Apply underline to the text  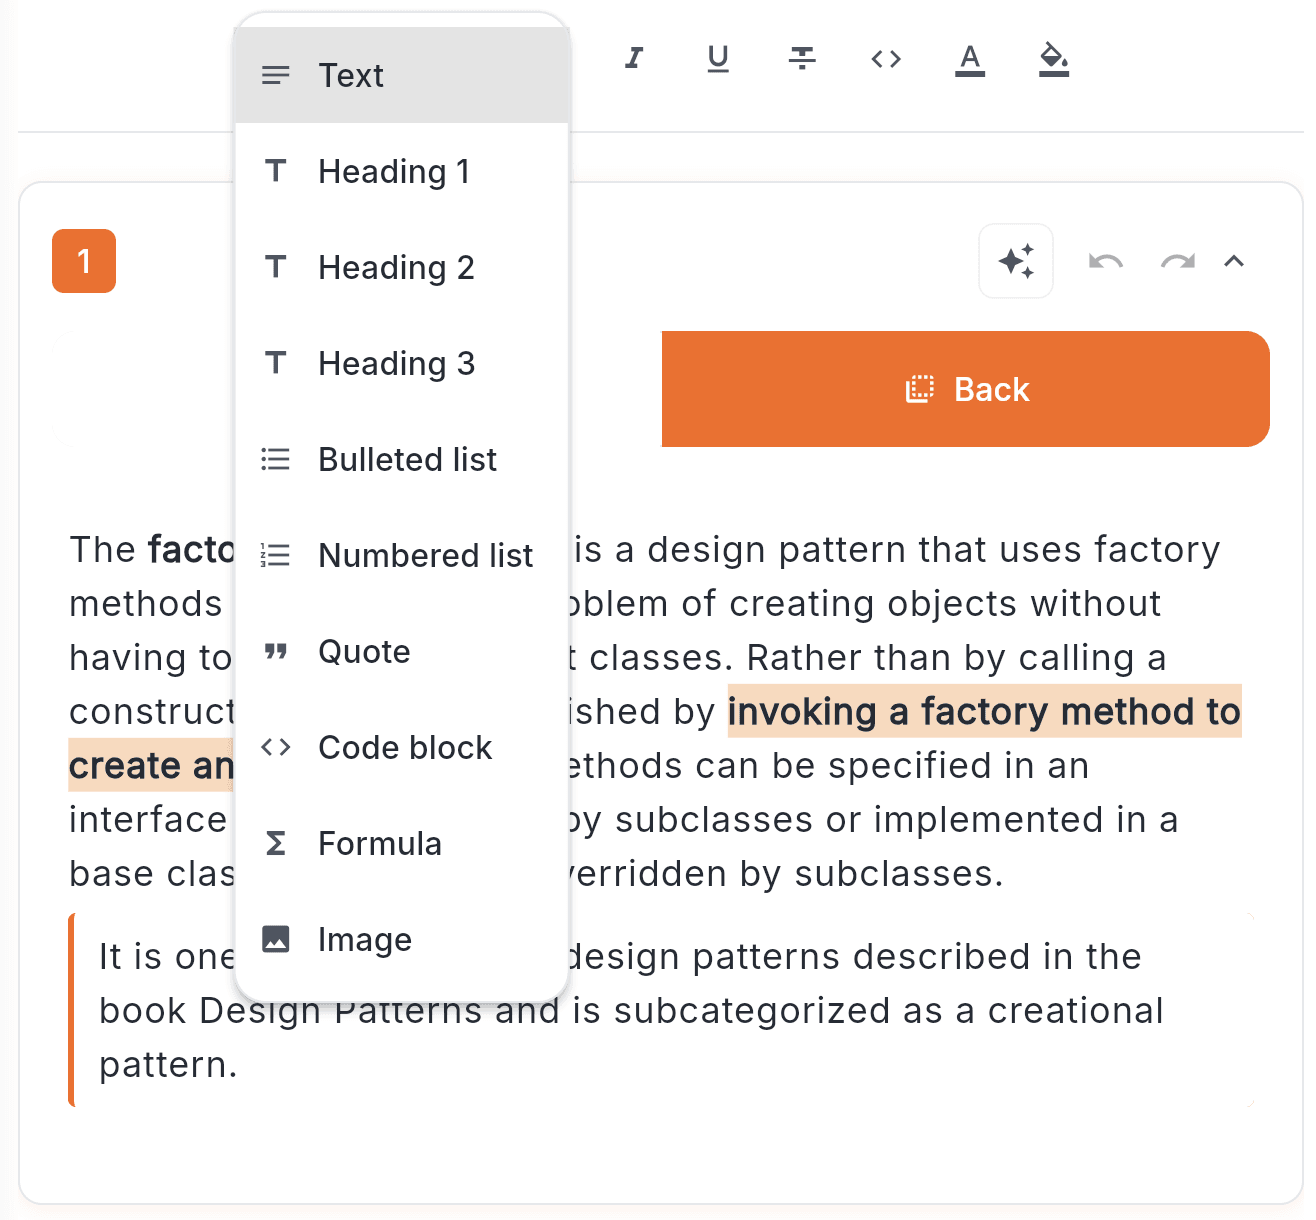[718, 59]
